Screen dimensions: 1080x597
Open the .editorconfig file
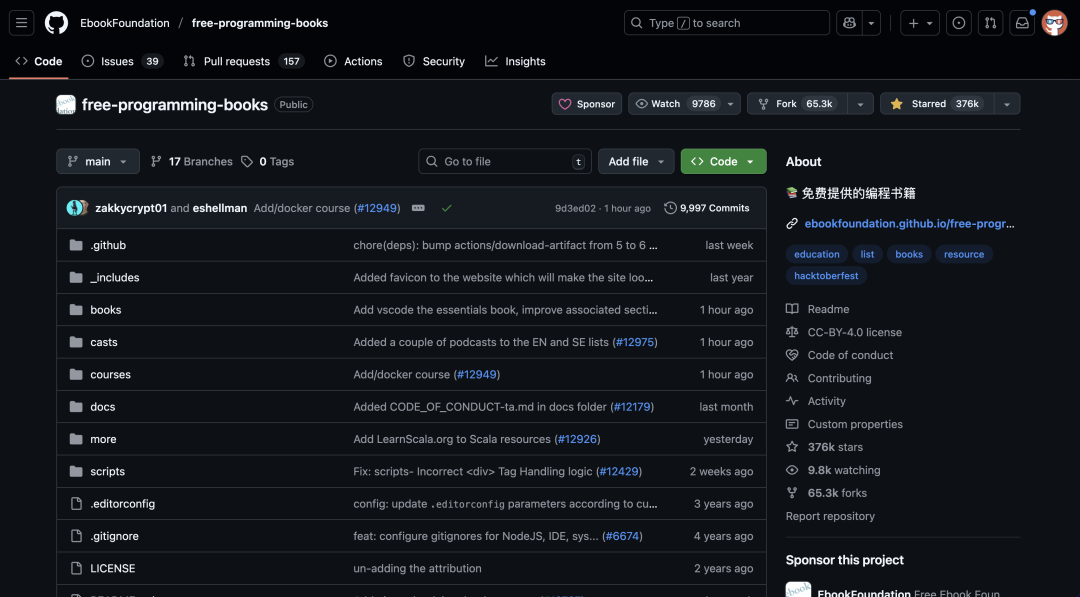coord(123,504)
